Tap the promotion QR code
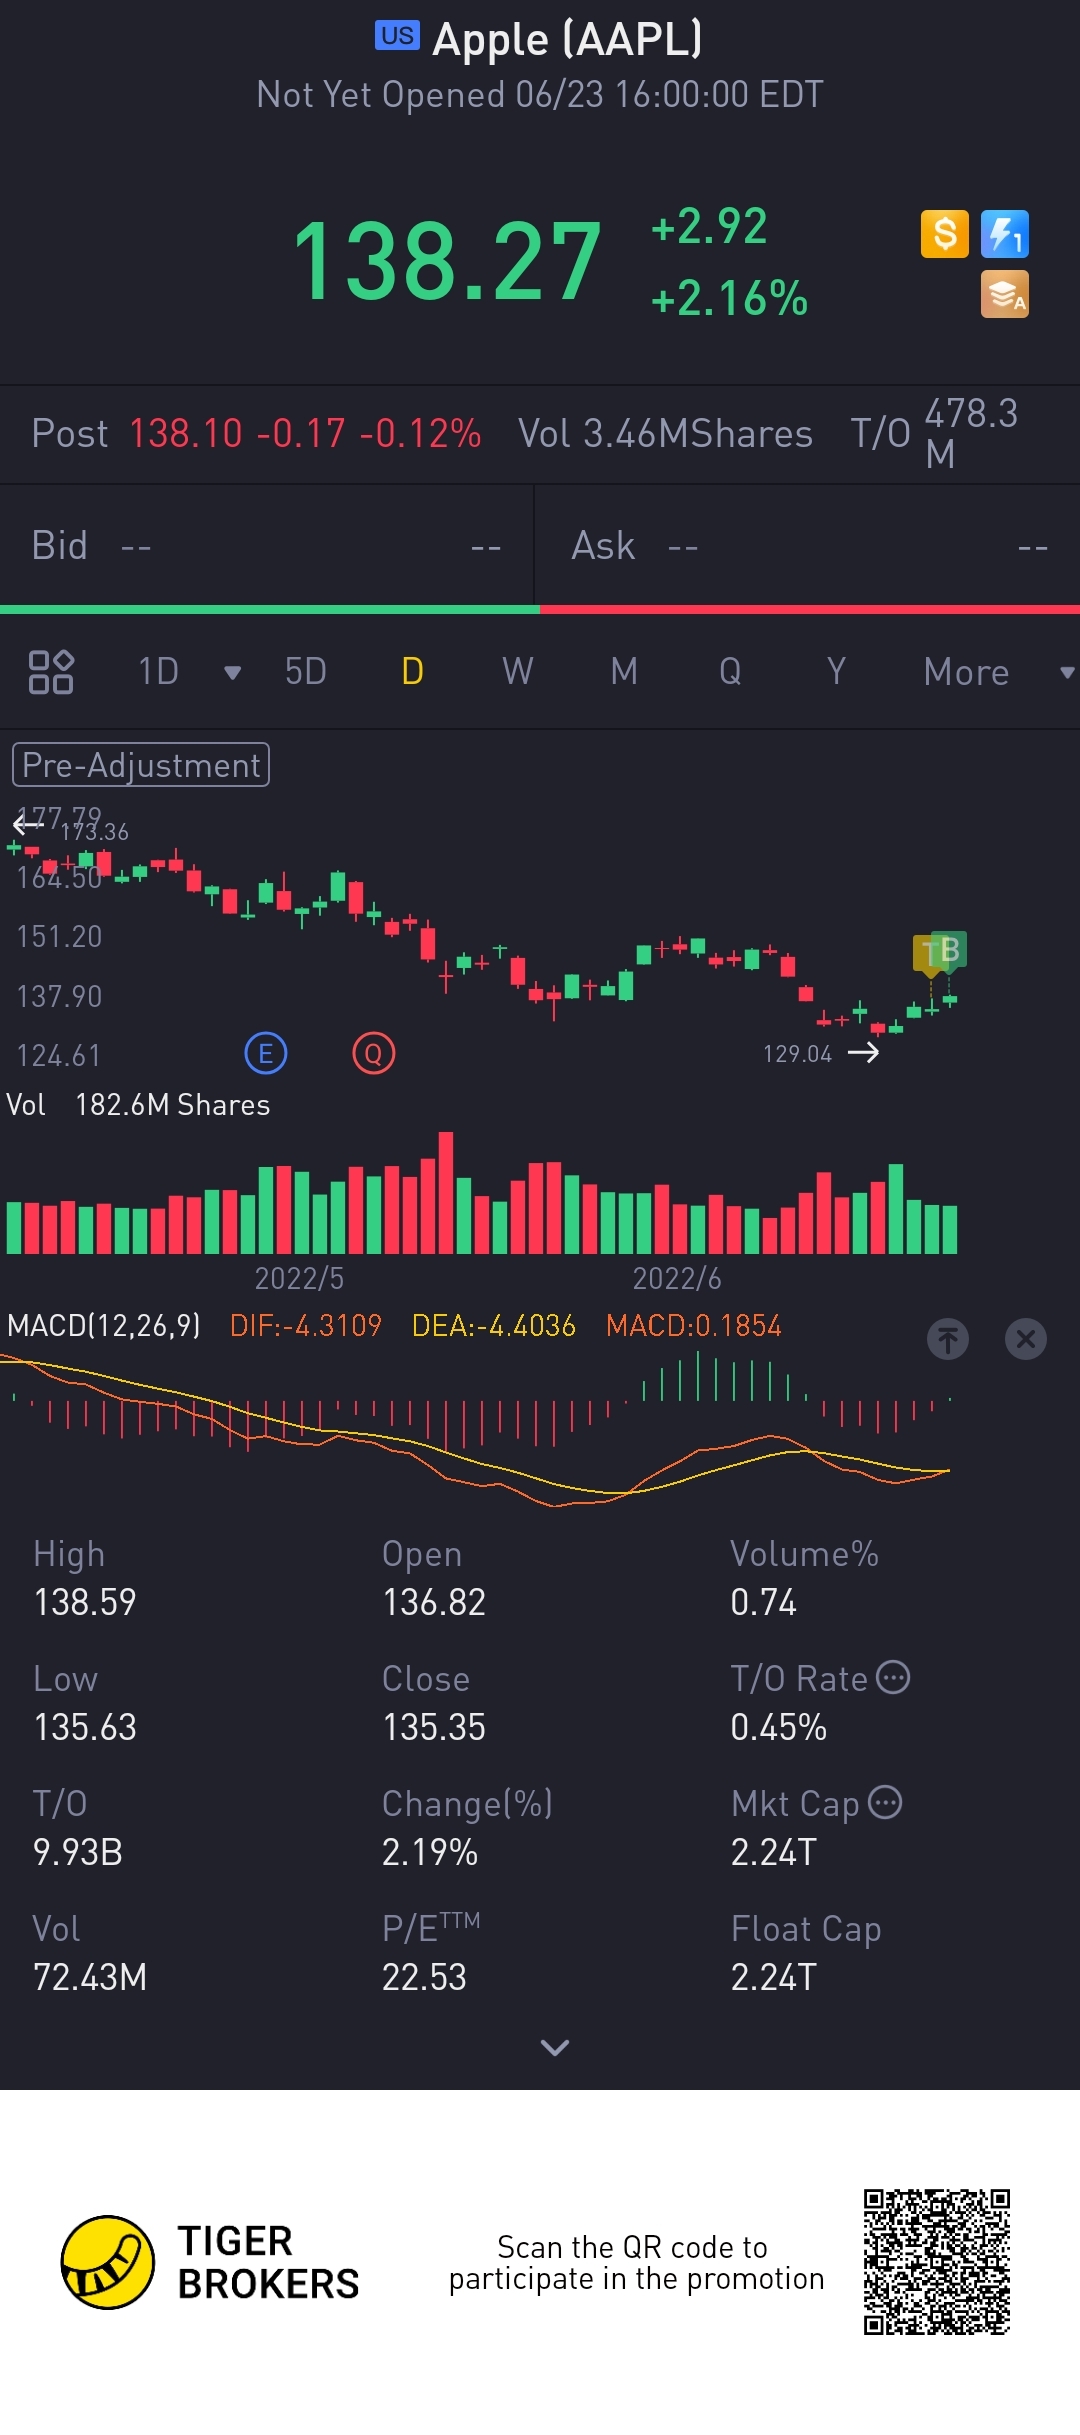This screenshot has width=1080, height=2435. [937, 2262]
